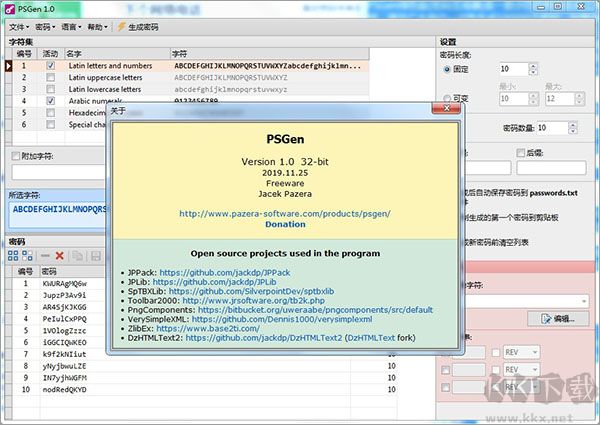Image resolution: width=600 pixels, height=425 pixels.
Task: Open the pazera-software.com psgen link
Action: point(285,213)
